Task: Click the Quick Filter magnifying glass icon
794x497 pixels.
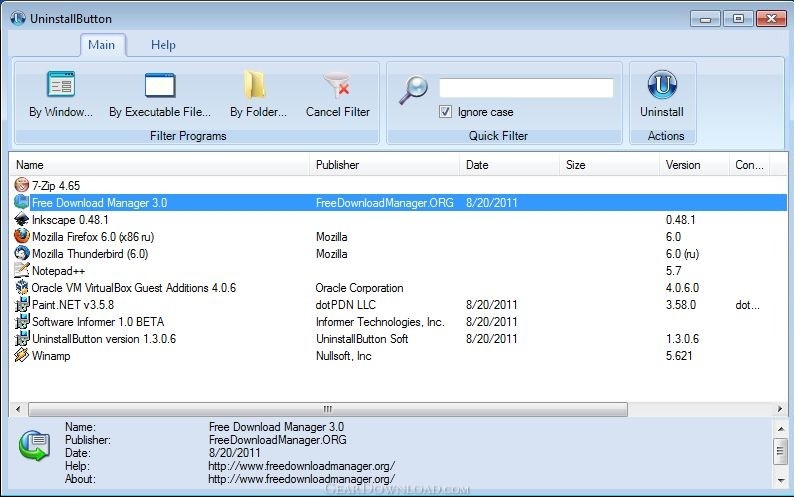Action: (x=413, y=90)
